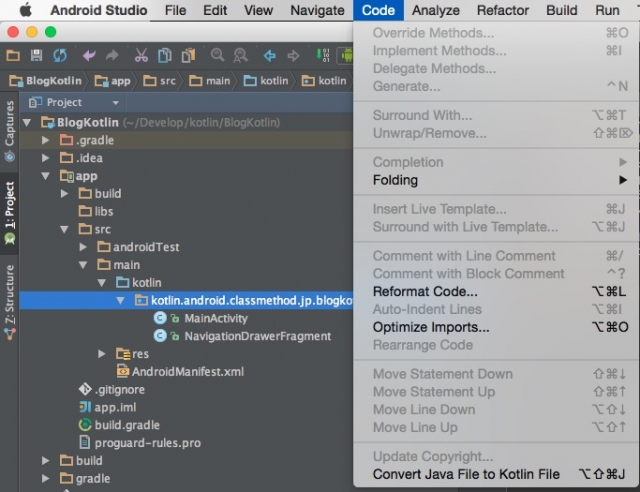Expand the res folder

[x=102, y=354]
